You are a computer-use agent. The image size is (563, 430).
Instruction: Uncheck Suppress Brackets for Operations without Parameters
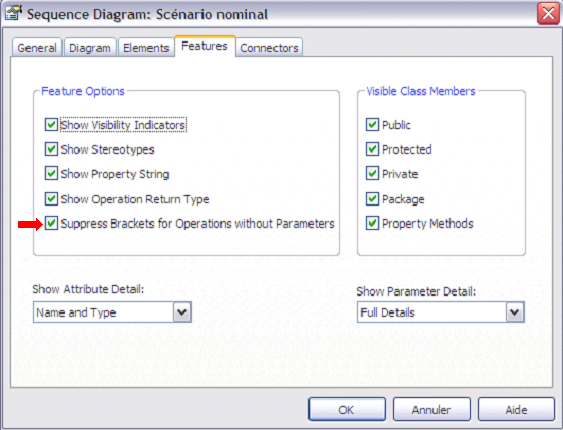point(51,223)
